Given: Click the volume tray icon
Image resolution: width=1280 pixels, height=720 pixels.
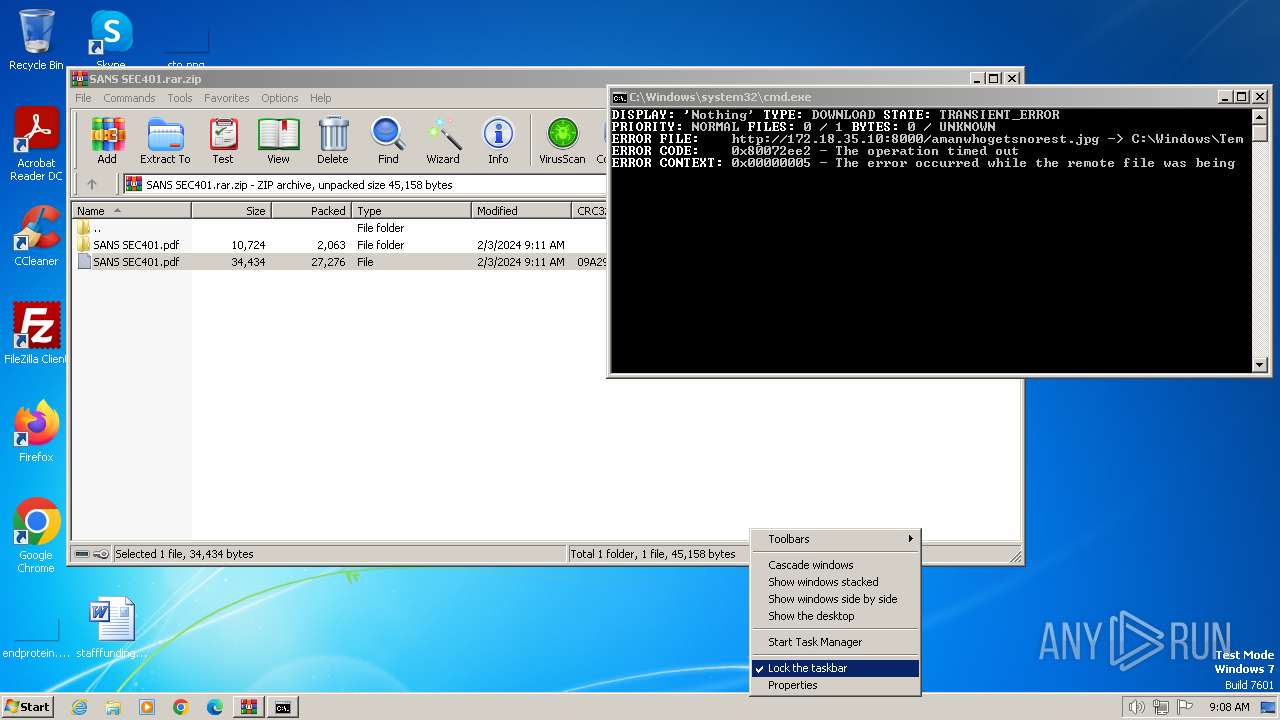Looking at the screenshot, I should [1136, 707].
